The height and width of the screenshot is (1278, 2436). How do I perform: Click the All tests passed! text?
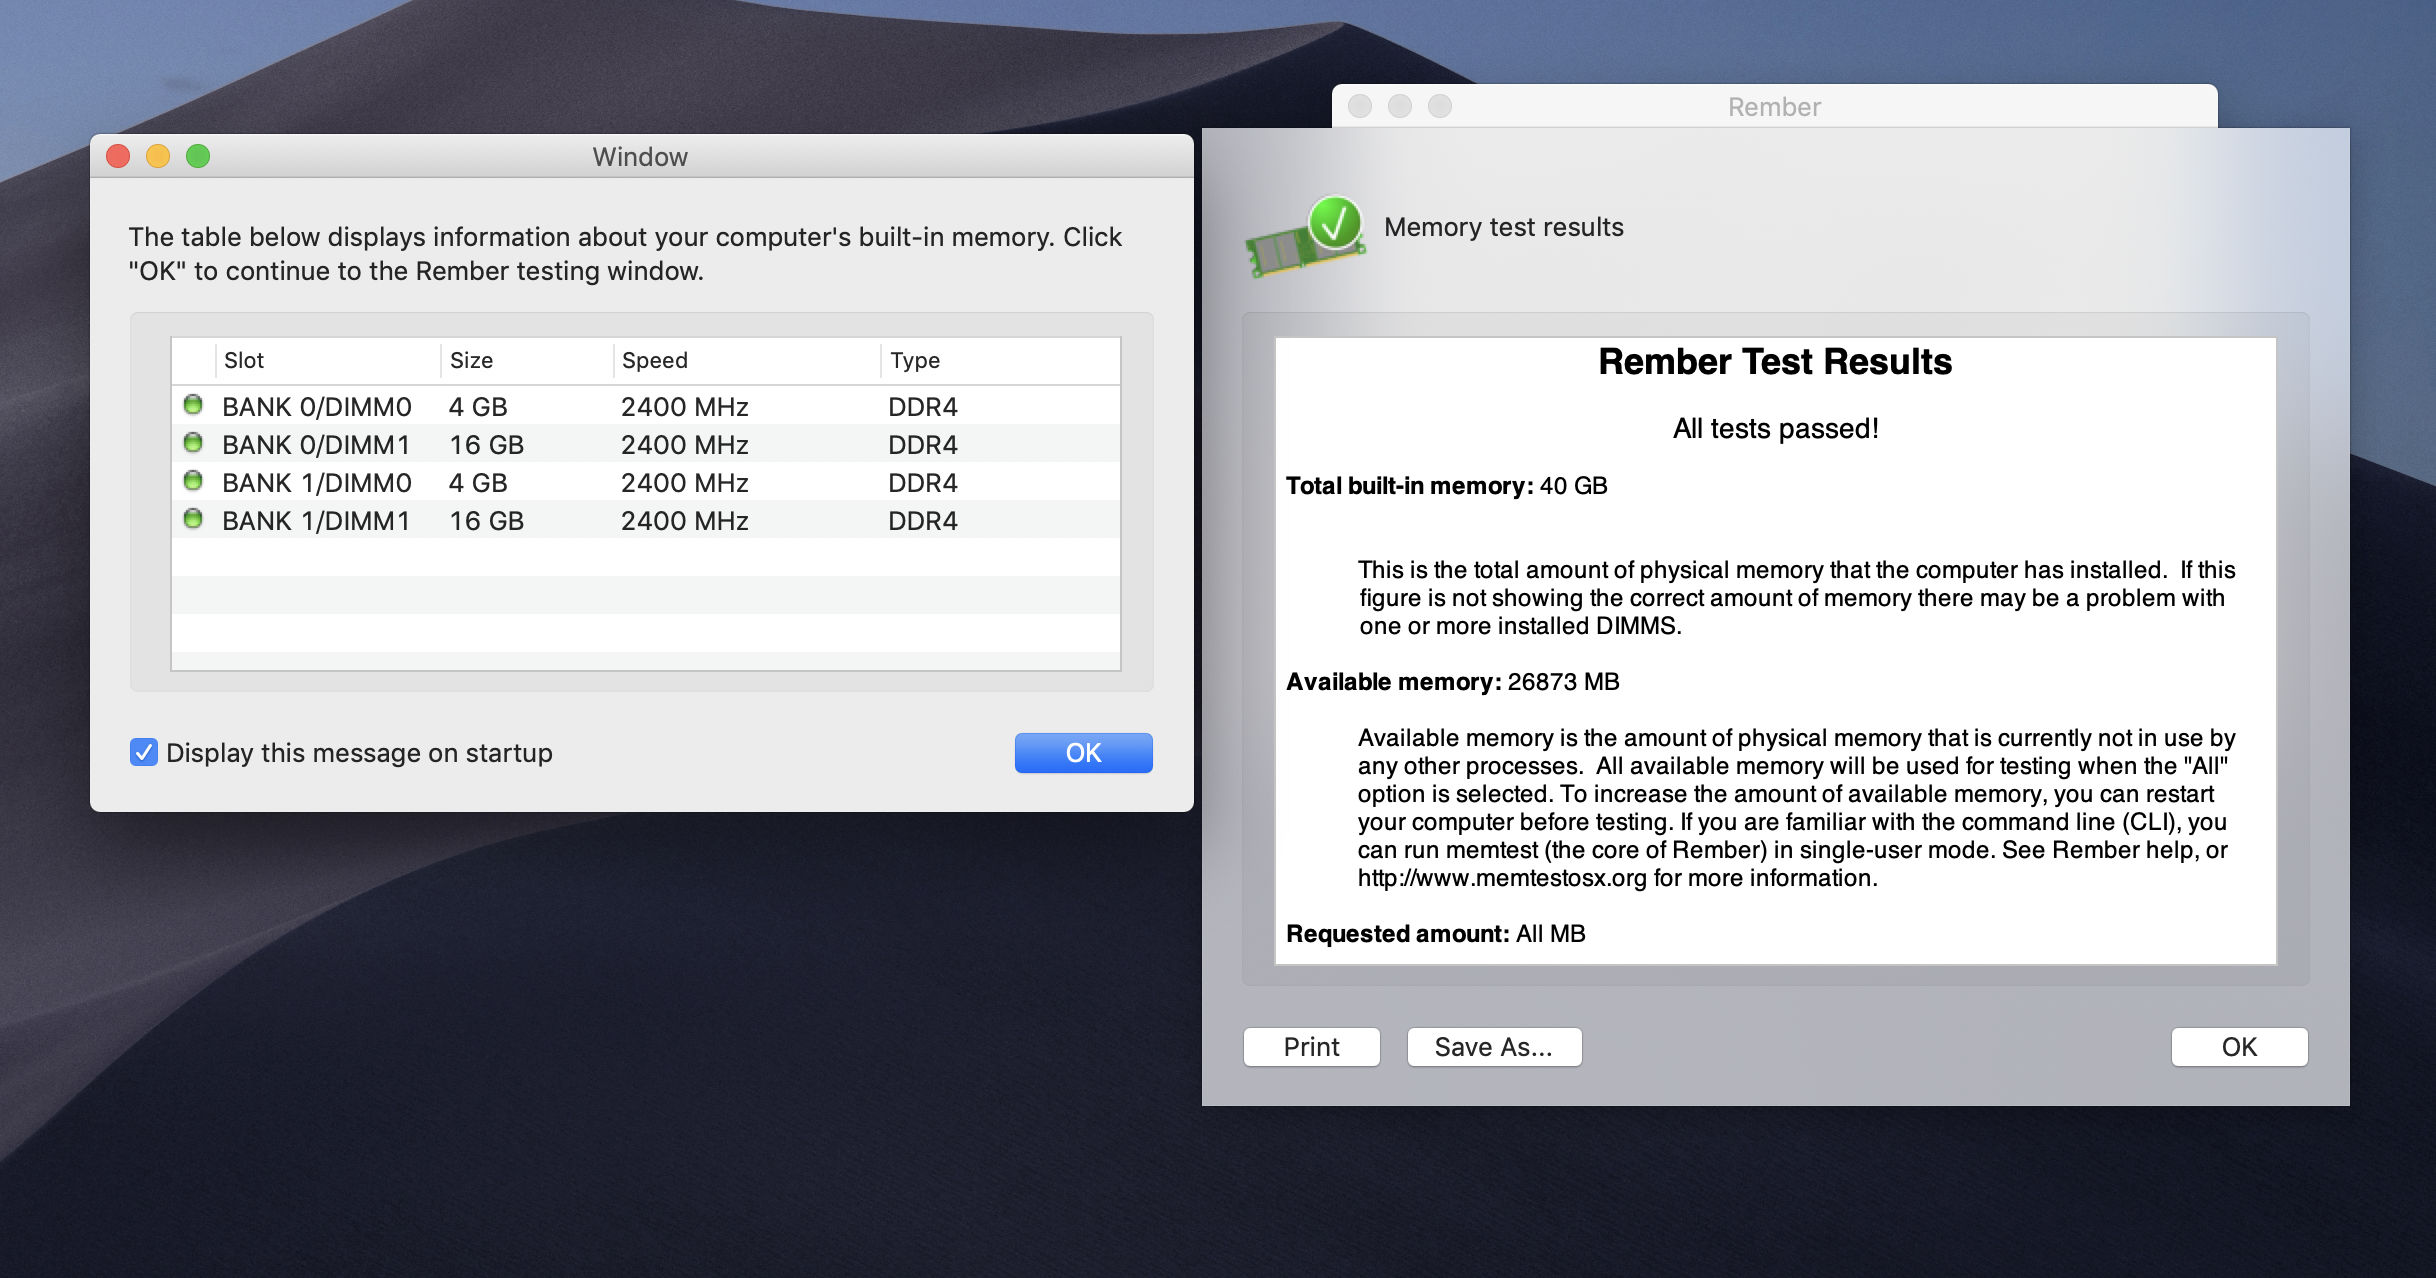click(1776, 428)
